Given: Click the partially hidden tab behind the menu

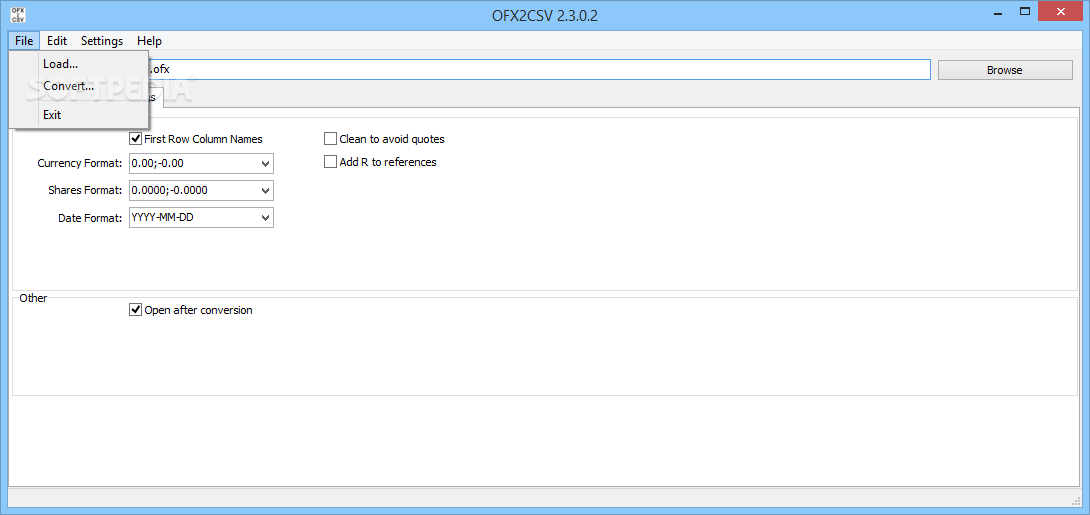Looking at the screenshot, I should (156, 97).
